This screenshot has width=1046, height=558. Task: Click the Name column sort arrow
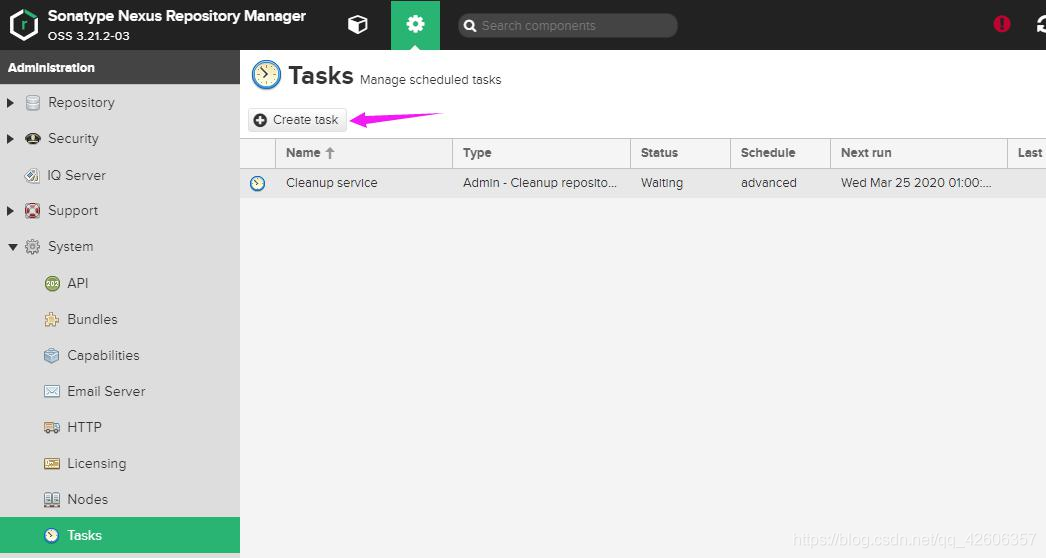tap(330, 153)
